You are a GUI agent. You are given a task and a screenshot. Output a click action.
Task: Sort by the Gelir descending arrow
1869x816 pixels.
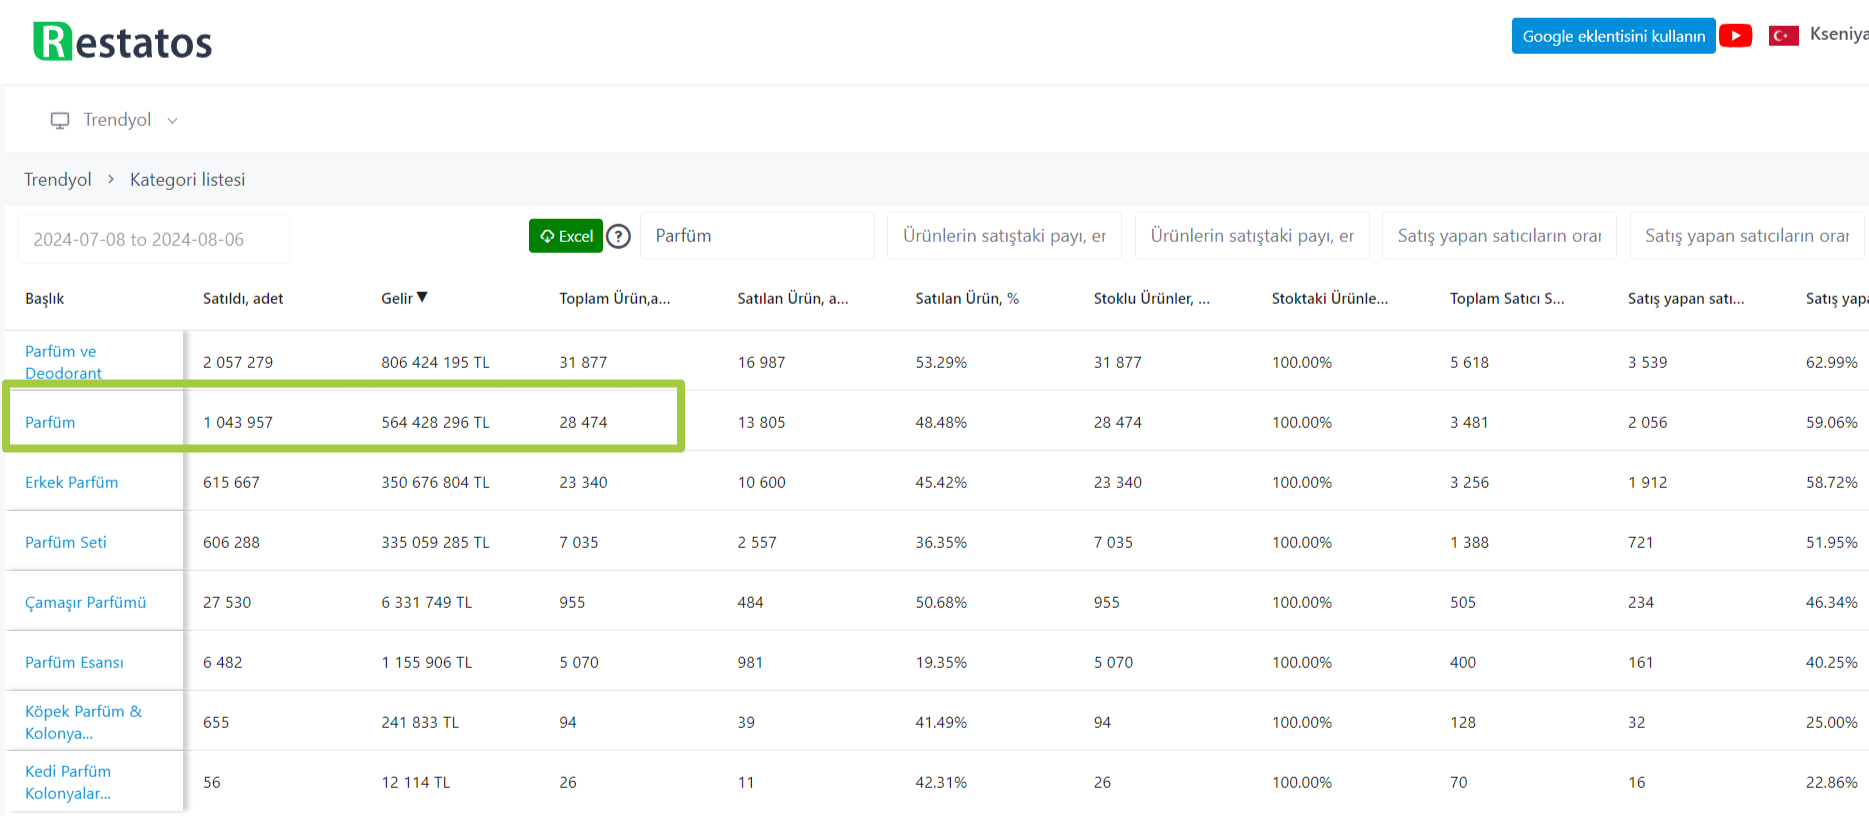point(422,297)
